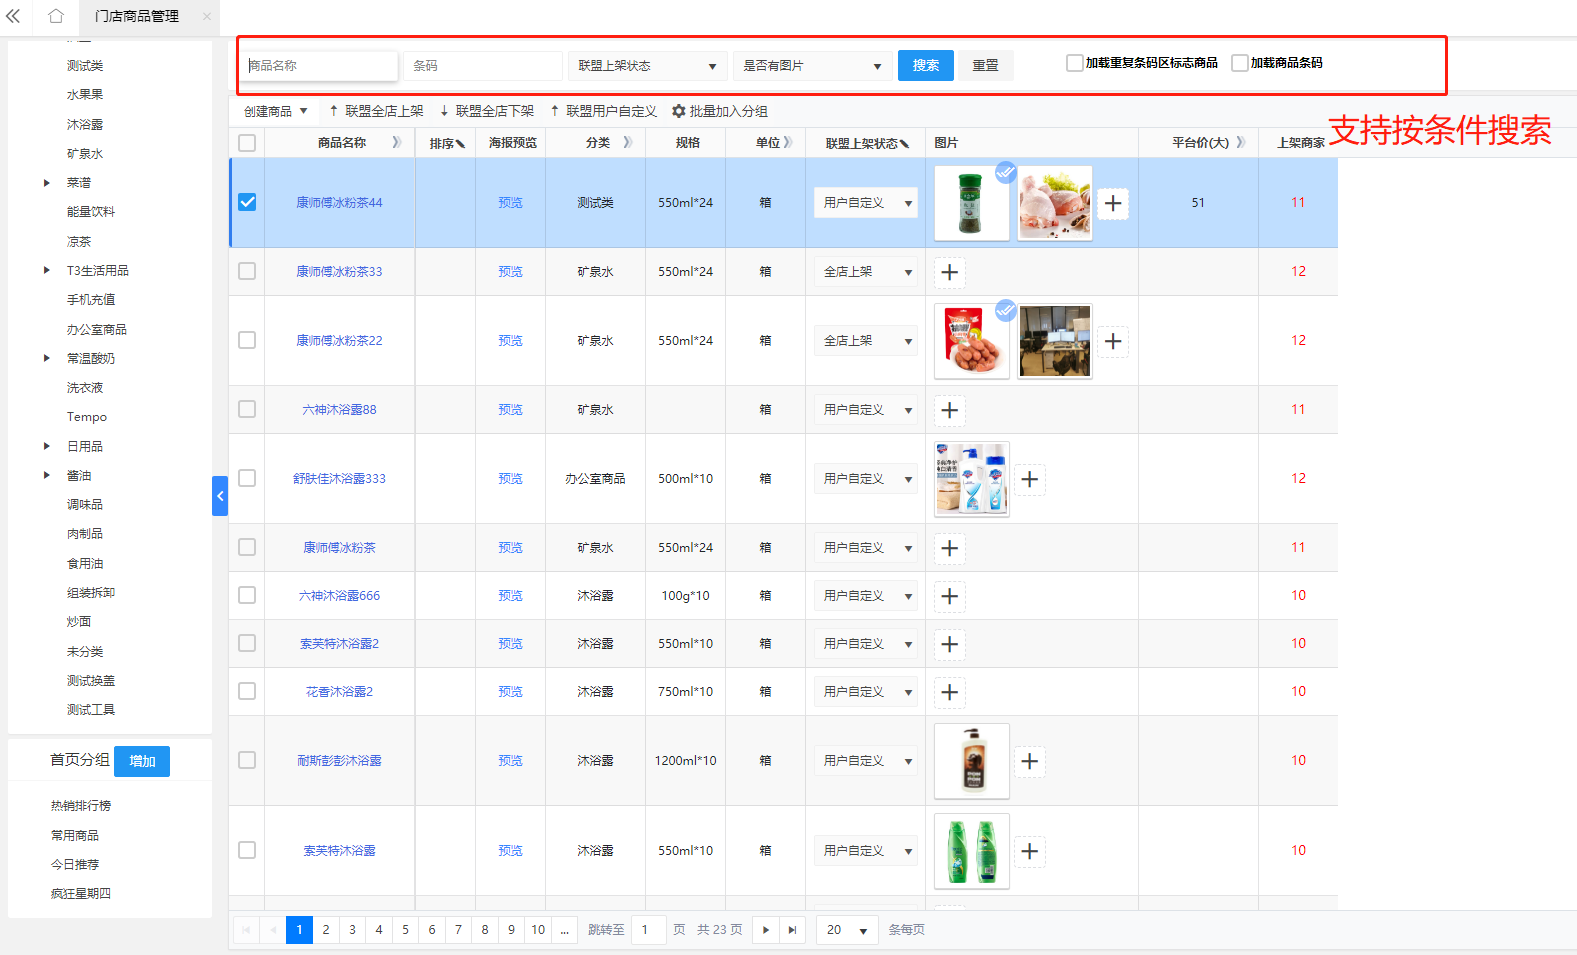Image resolution: width=1577 pixels, height=955 pixels.
Task: Enable 加载重复条码区标志商品 checkbox
Action: [x=1075, y=63]
